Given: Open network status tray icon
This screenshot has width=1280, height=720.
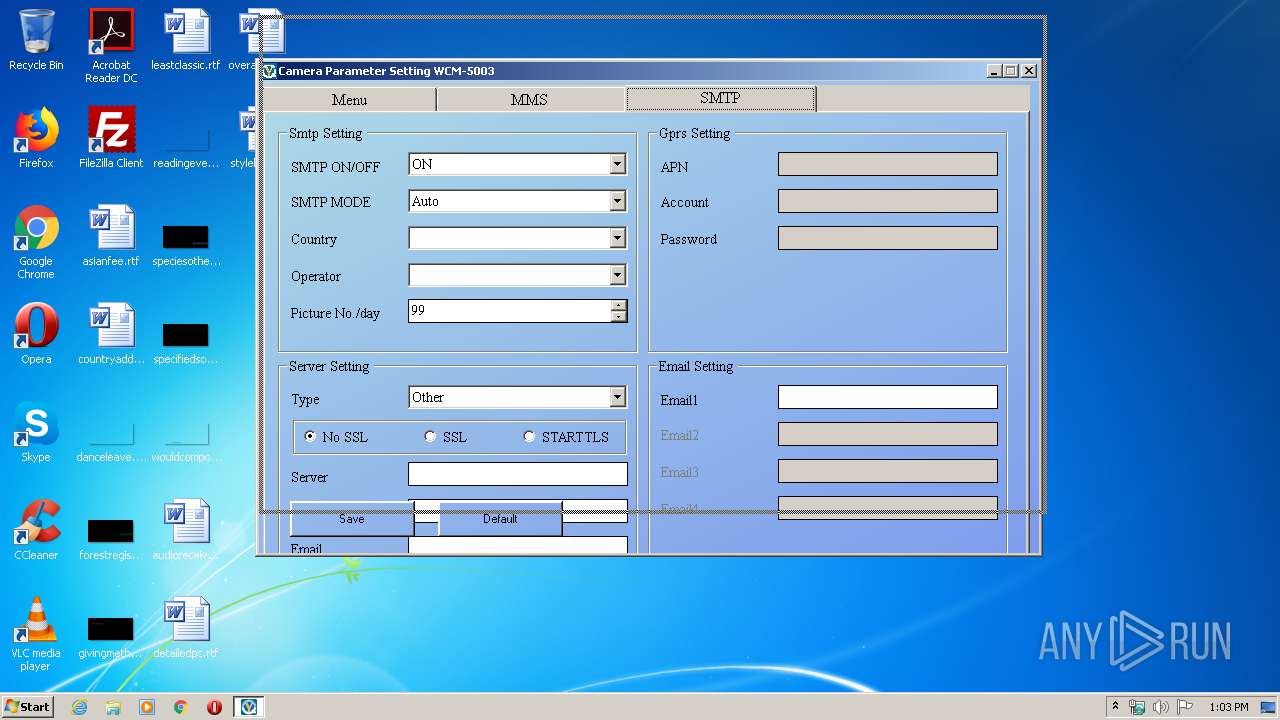Looking at the screenshot, I should [1137, 707].
